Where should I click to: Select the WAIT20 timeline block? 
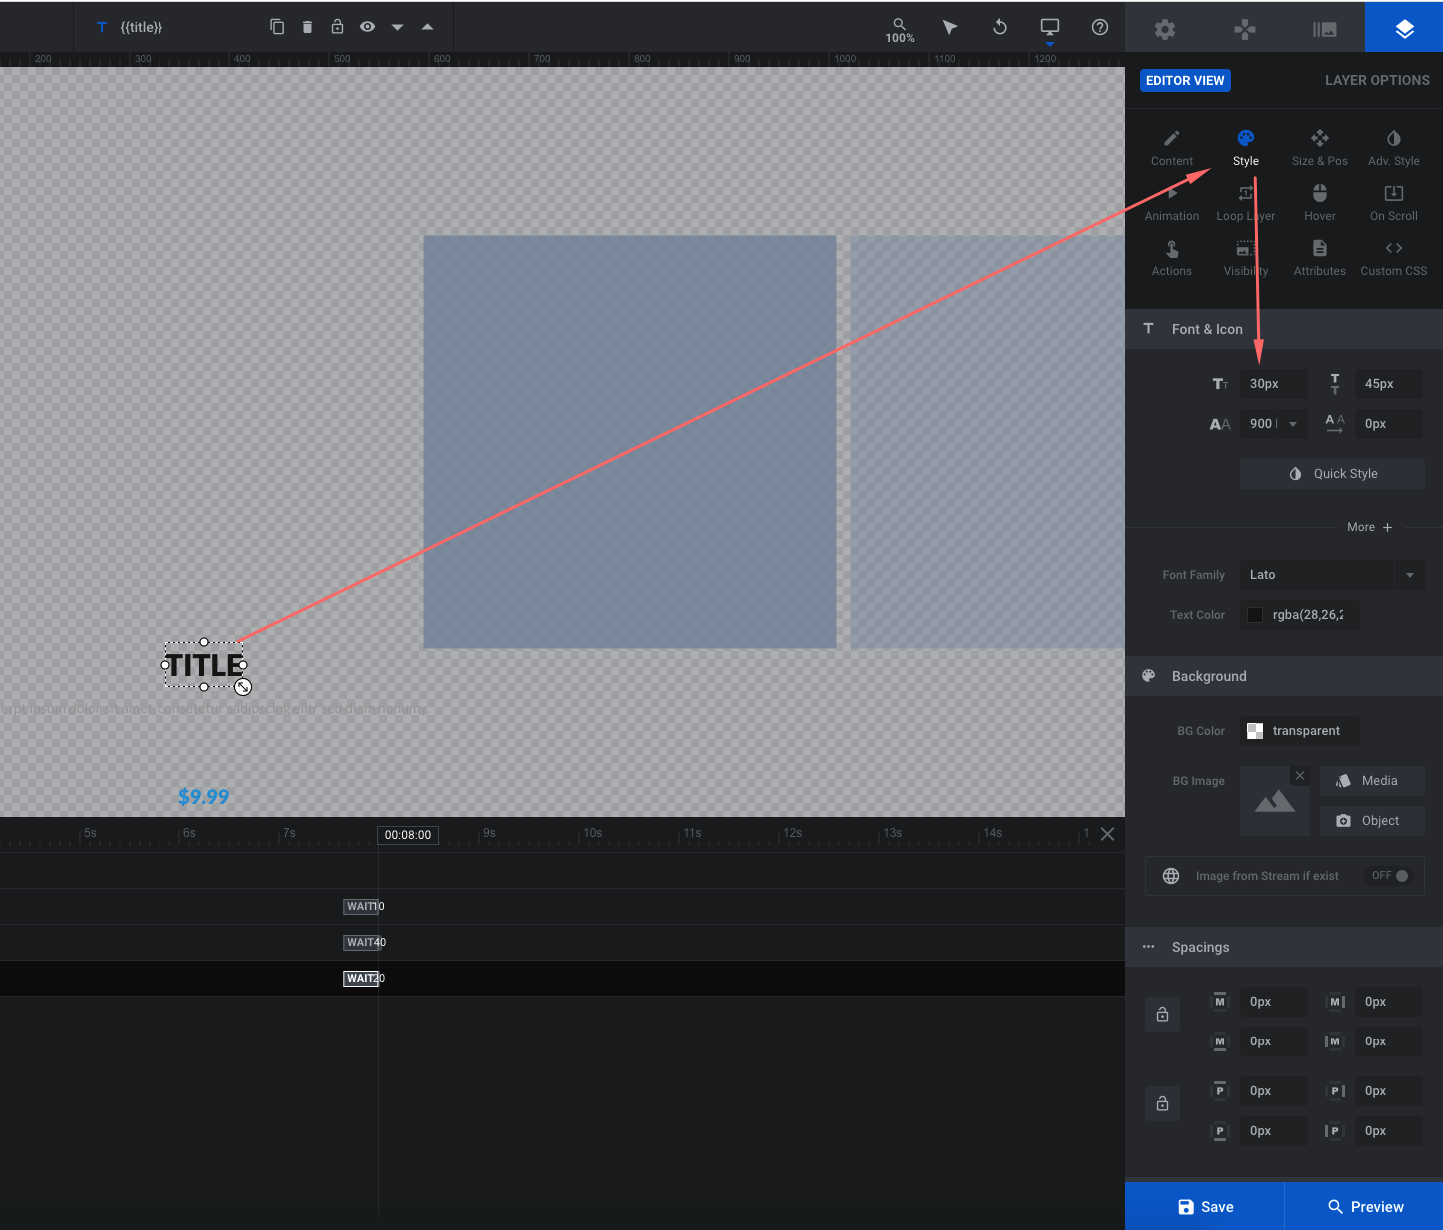click(362, 978)
